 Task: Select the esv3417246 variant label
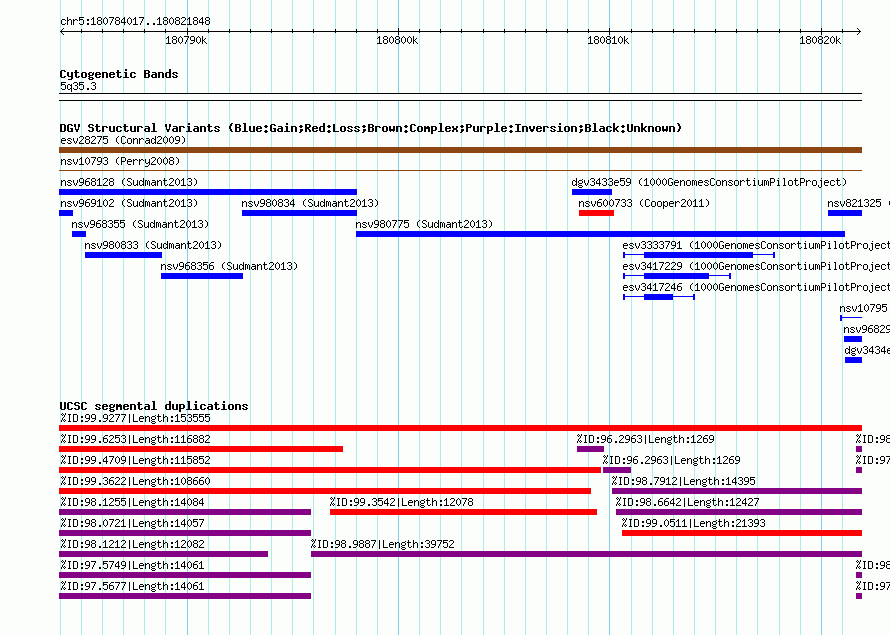pyautogui.click(x=756, y=287)
